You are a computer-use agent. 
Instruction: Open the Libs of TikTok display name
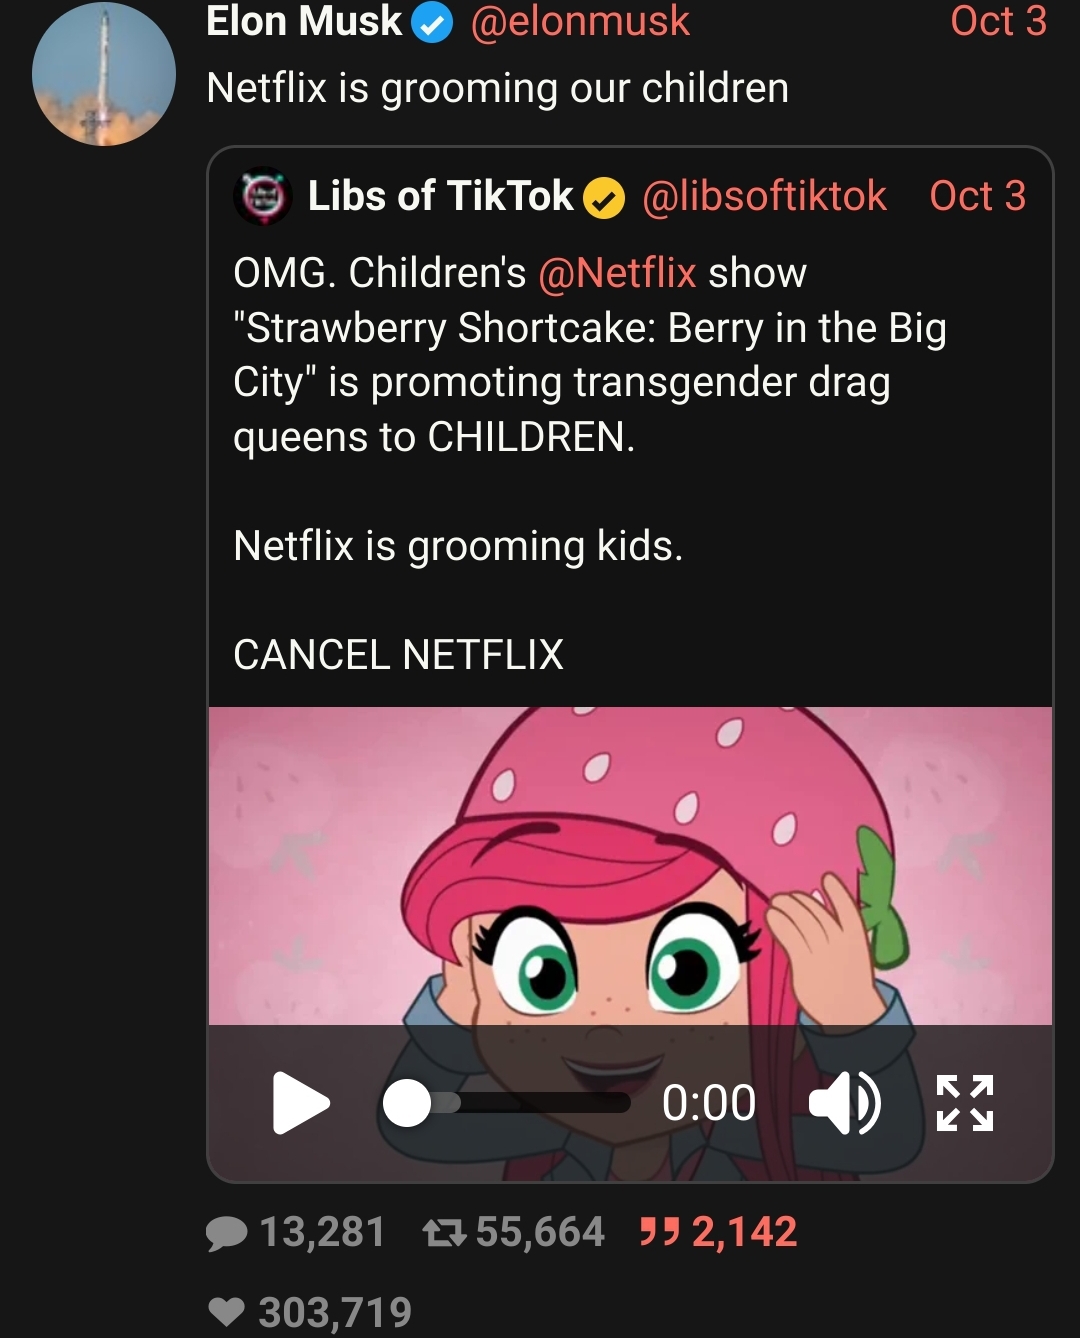[440, 196]
